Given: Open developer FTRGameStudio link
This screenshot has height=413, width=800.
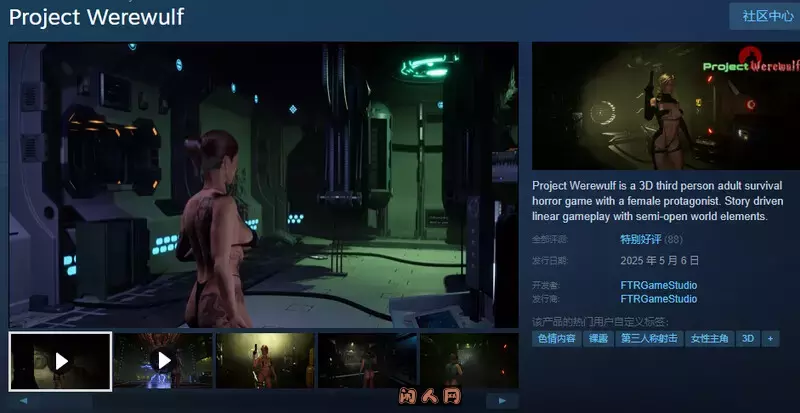Looking at the screenshot, I should (658, 285).
